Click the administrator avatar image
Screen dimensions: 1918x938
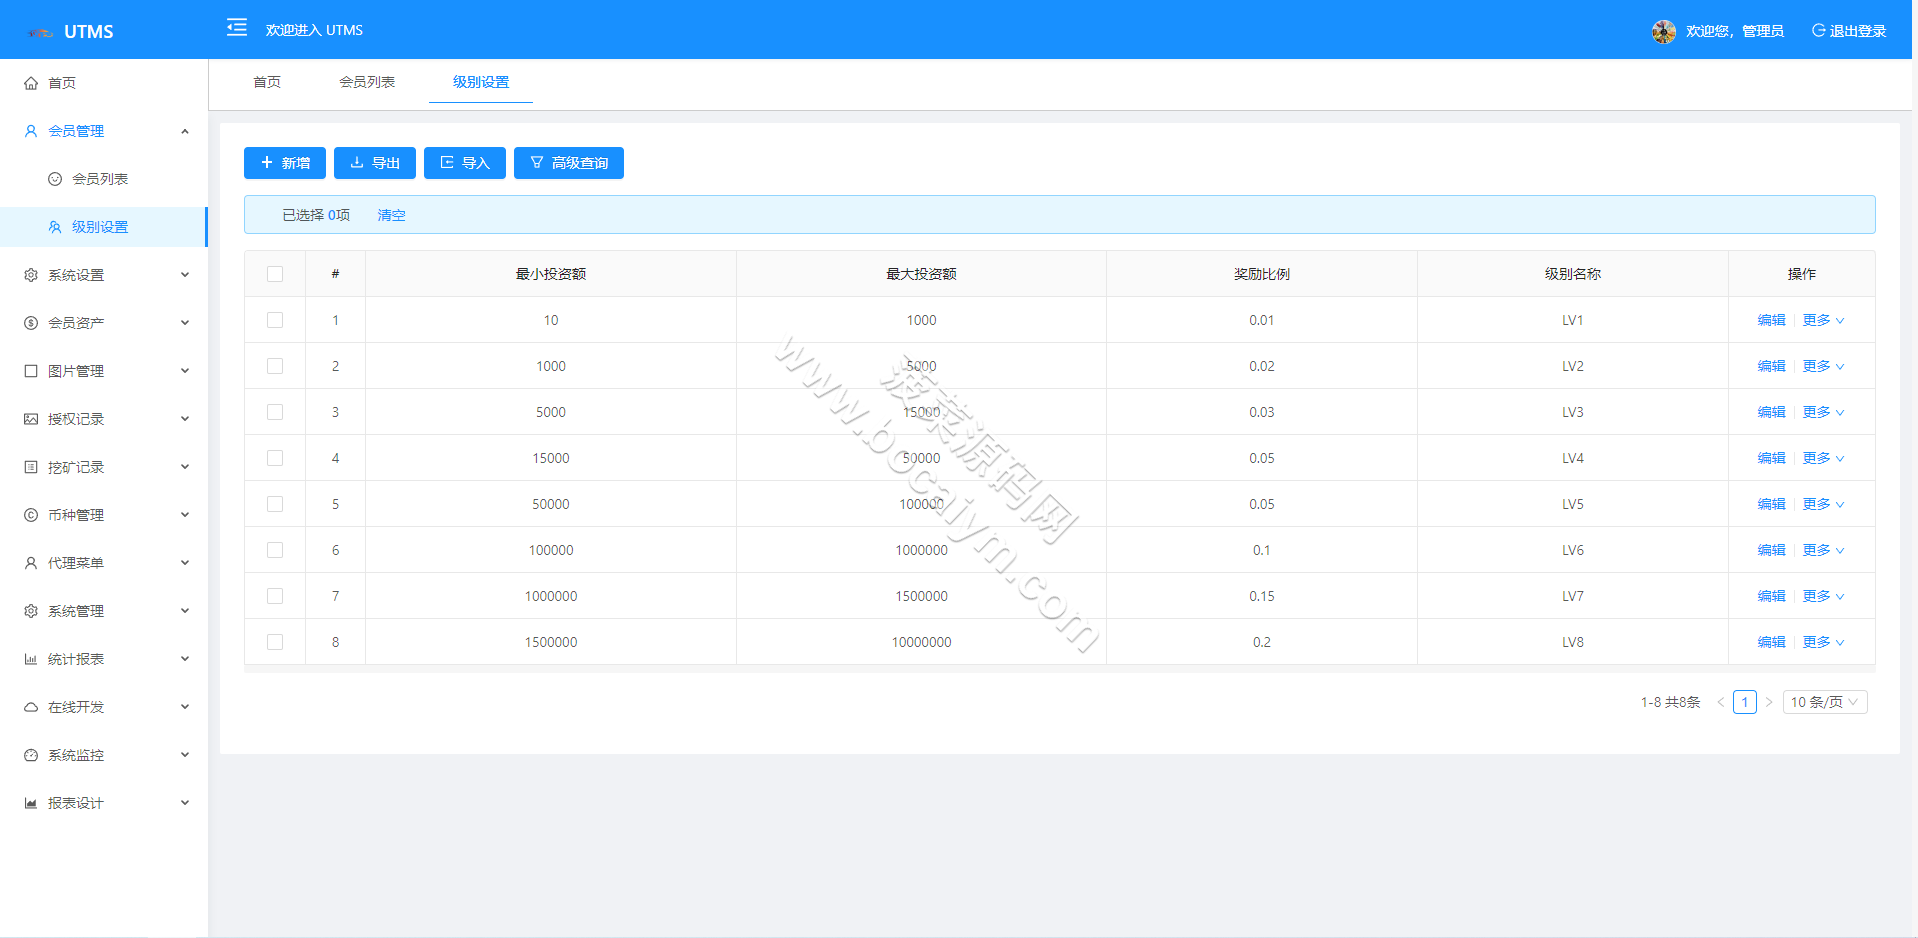click(1664, 32)
